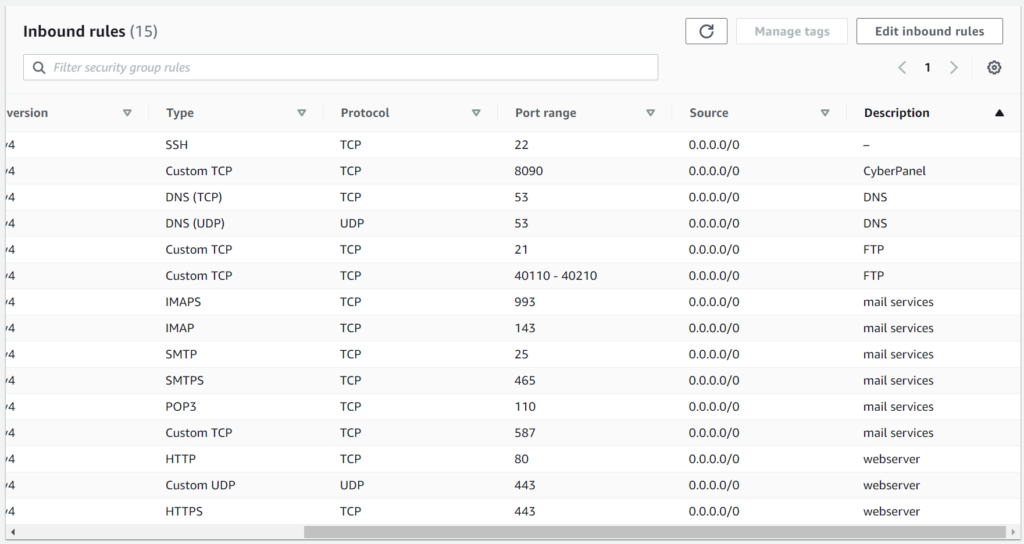Open Port range column sort dropdown

650,113
